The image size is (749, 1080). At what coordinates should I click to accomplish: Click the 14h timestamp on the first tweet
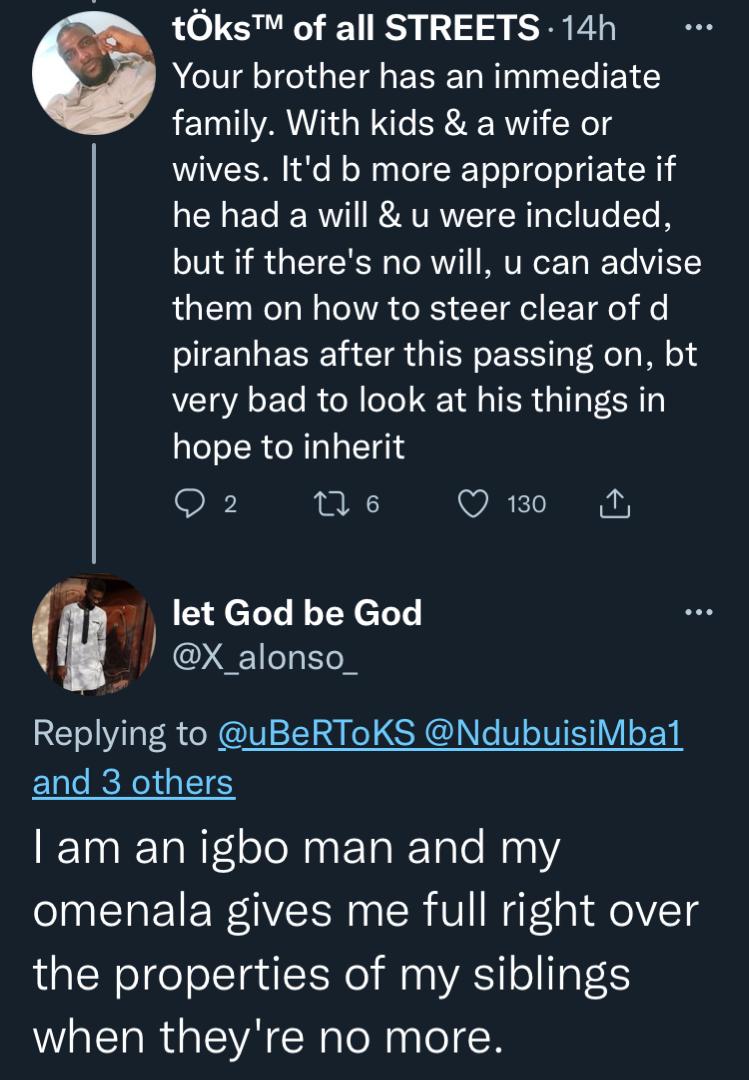[x=590, y=30]
